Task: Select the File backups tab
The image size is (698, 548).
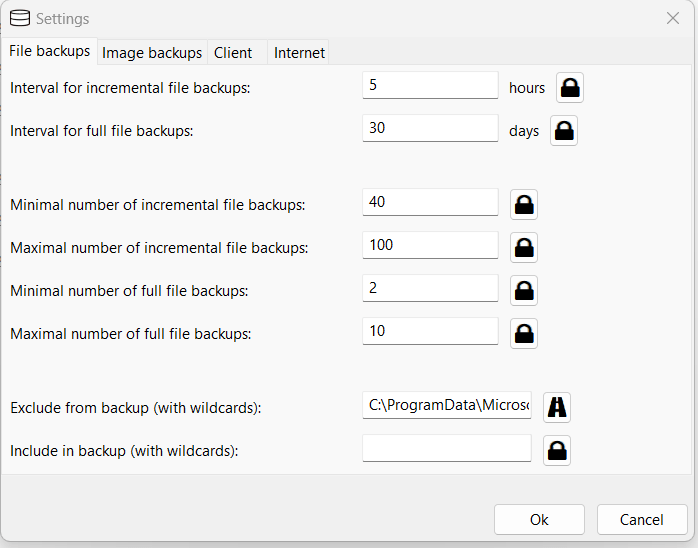Action: 49,51
